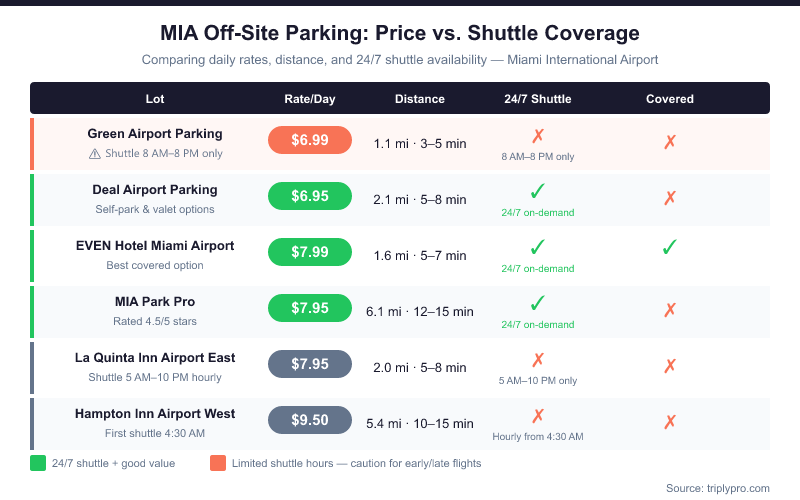
Task: Click the $9.50 Hampton Inn rate badge
Action: pyautogui.click(x=310, y=420)
